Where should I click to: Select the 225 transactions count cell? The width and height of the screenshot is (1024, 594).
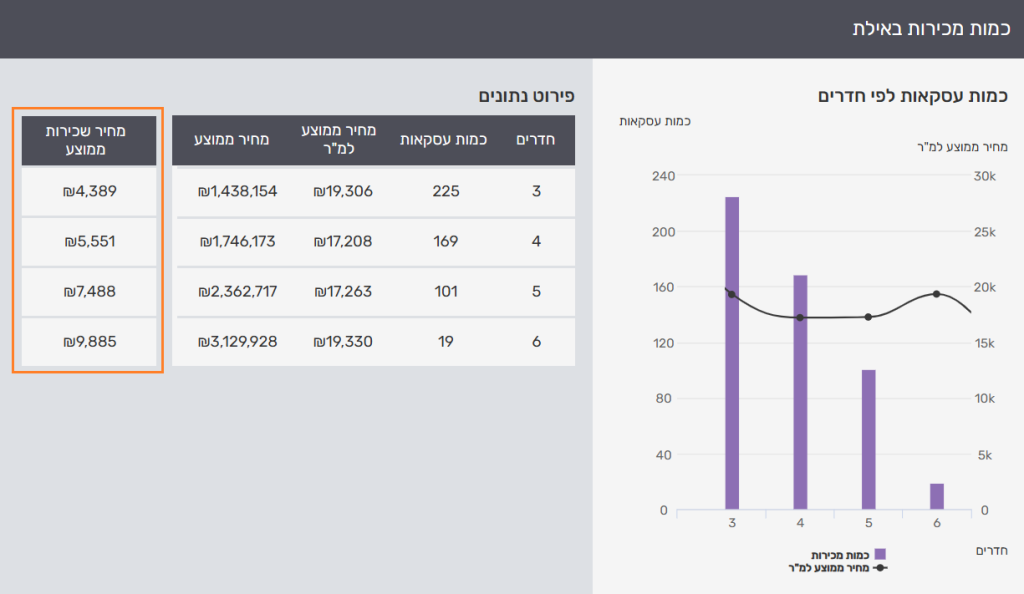click(x=445, y=191)
